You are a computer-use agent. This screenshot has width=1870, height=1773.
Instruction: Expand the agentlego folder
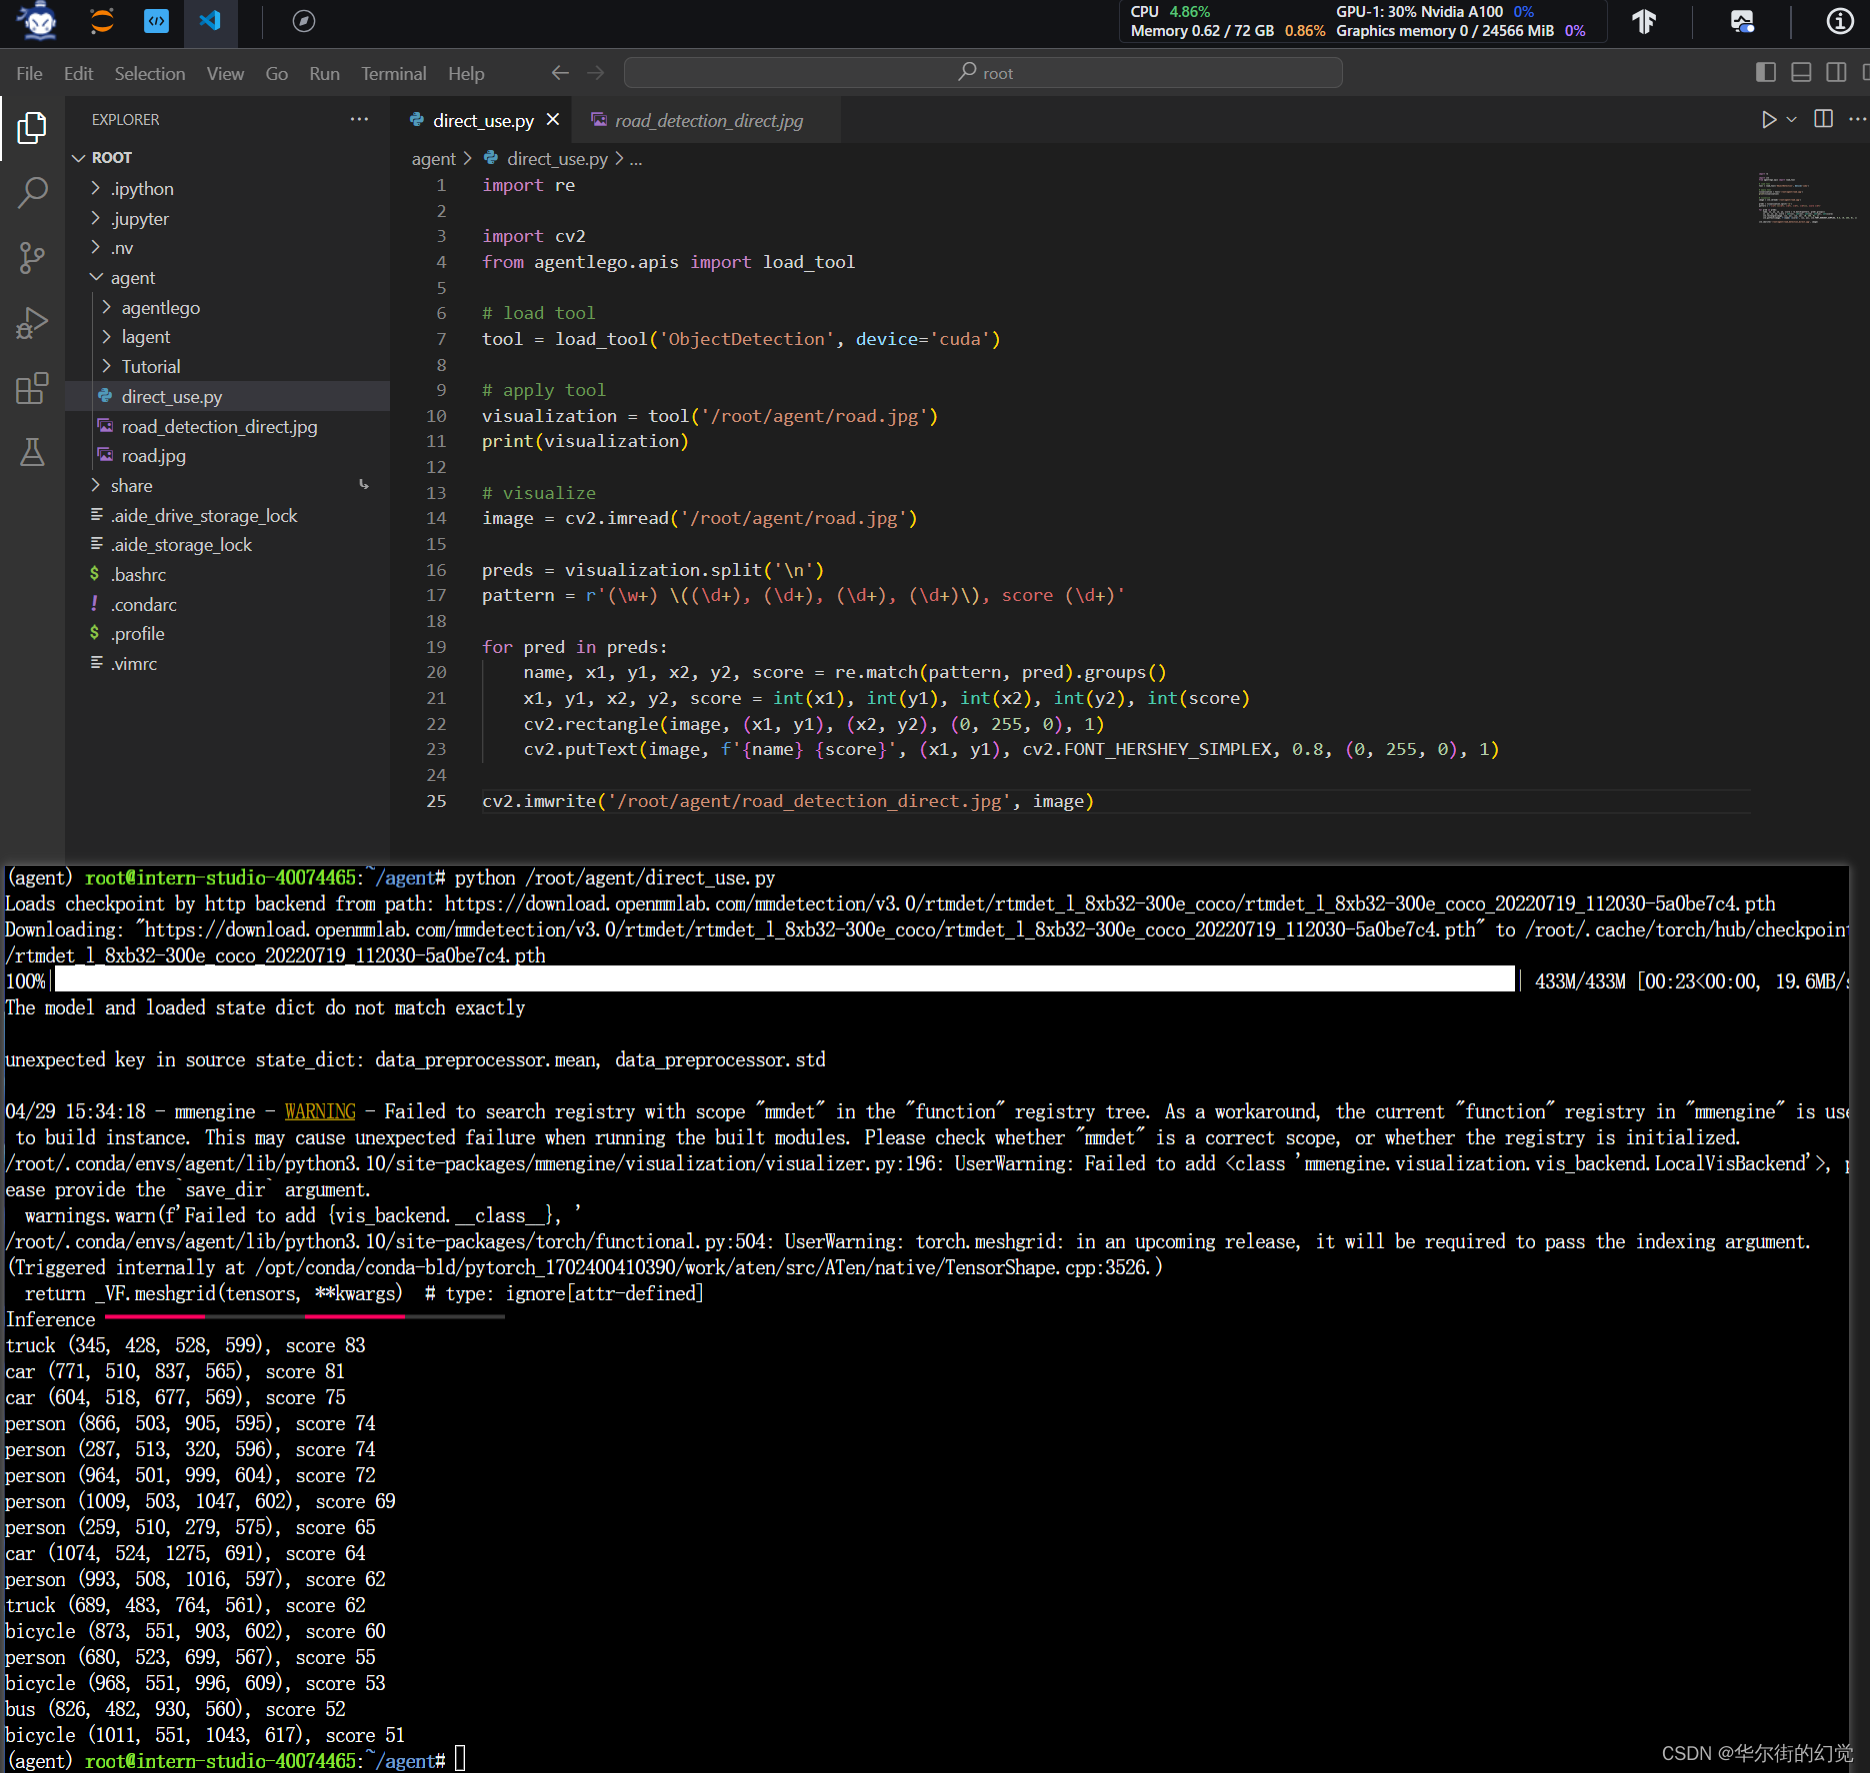click(x=228, y=307)
